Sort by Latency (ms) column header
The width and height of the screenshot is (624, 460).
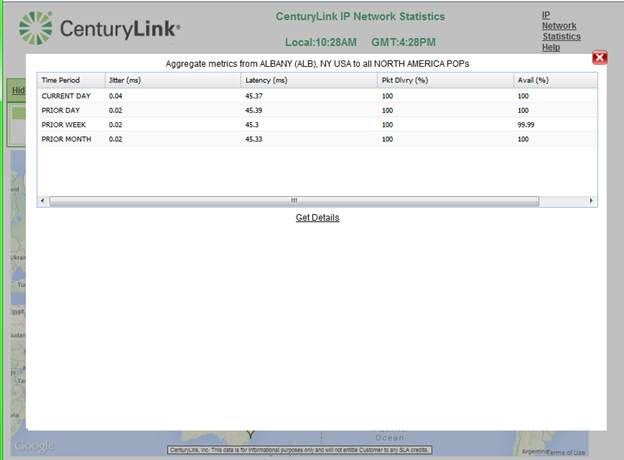(x=309, y=80)
